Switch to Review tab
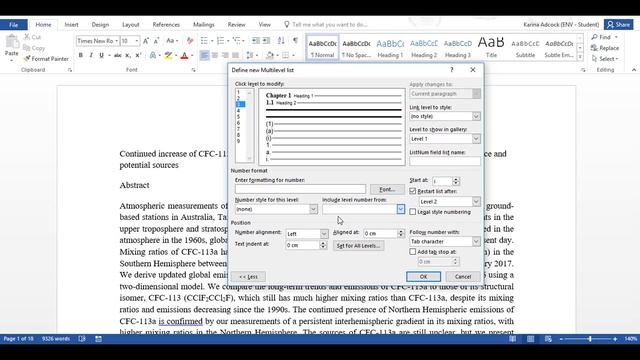This screenshot has width=640, height=360. click(236, 24)
